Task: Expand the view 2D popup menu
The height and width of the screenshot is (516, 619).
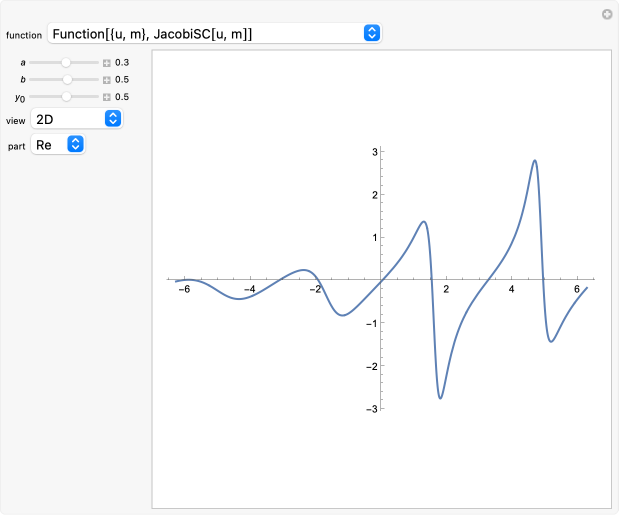Action: [x=77, y=118]
